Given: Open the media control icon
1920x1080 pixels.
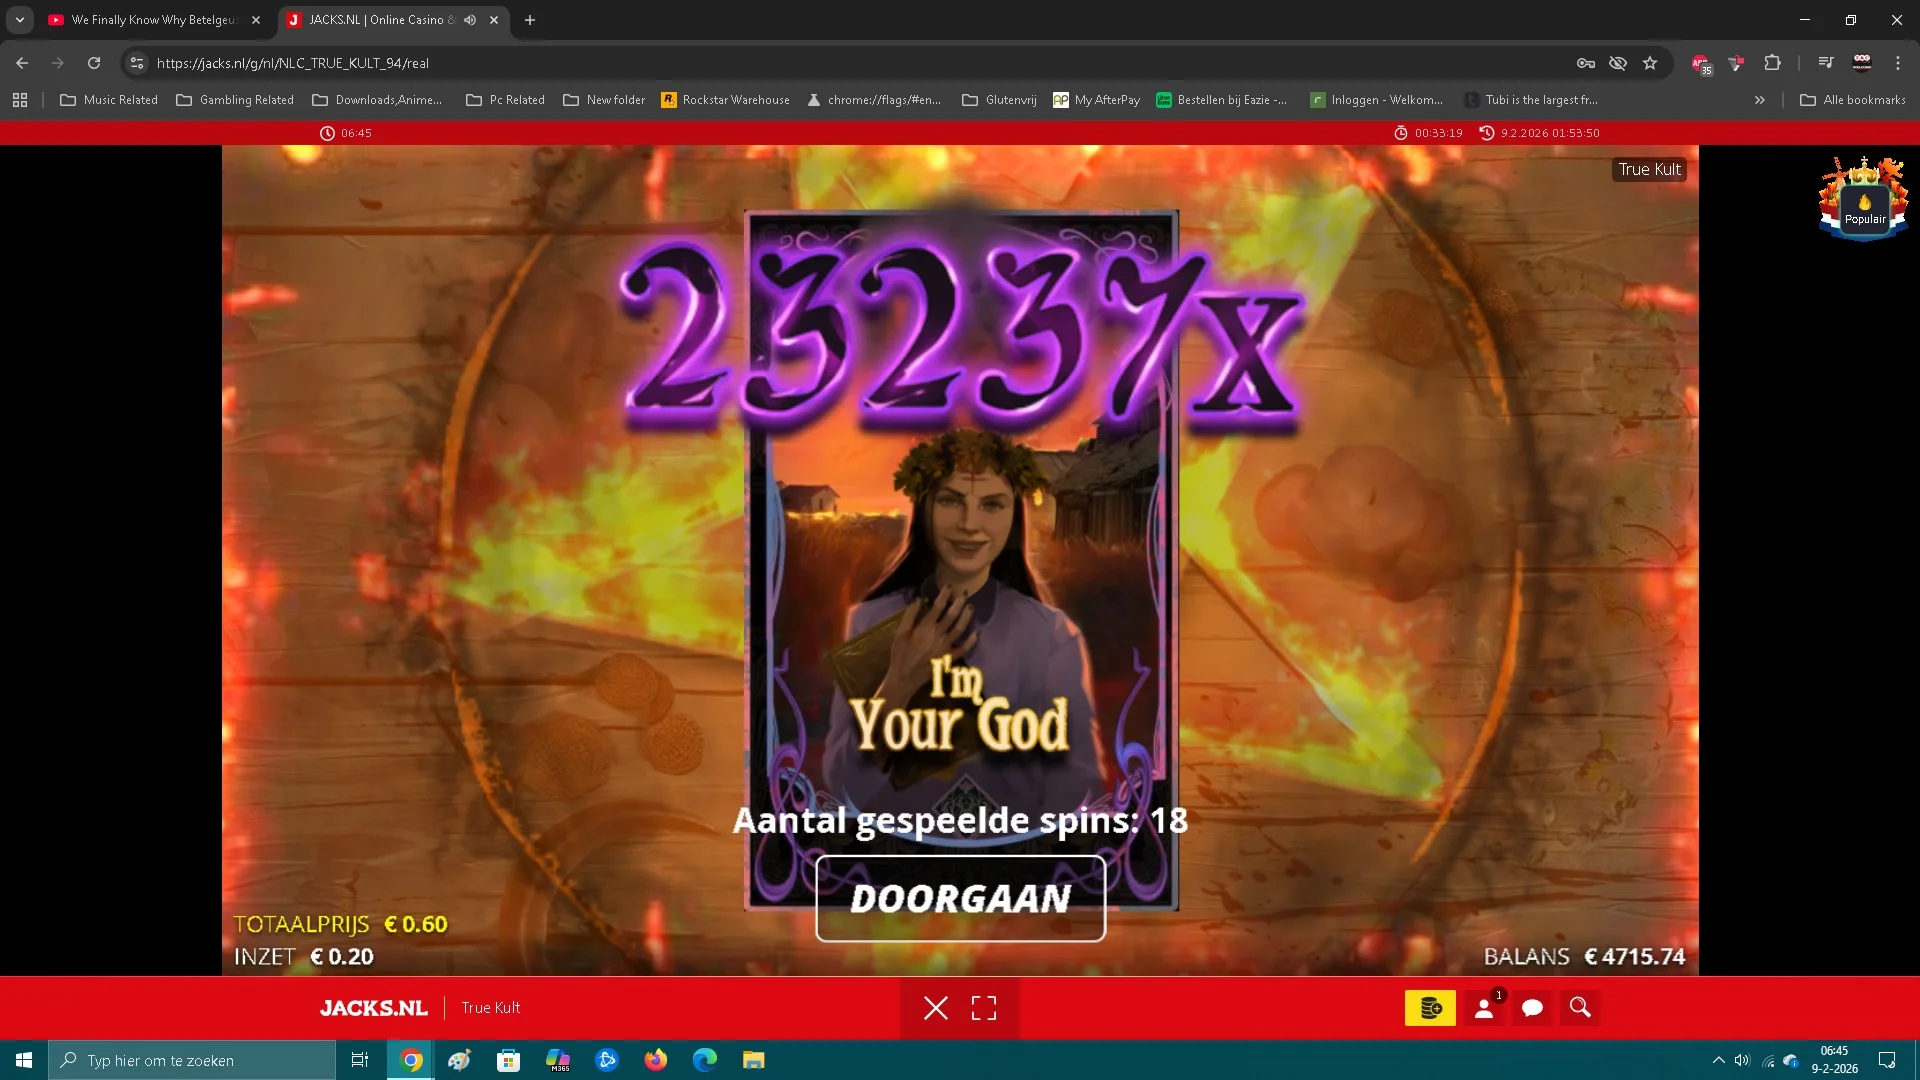Looking at the screenshot, I should click(1826, 63).
